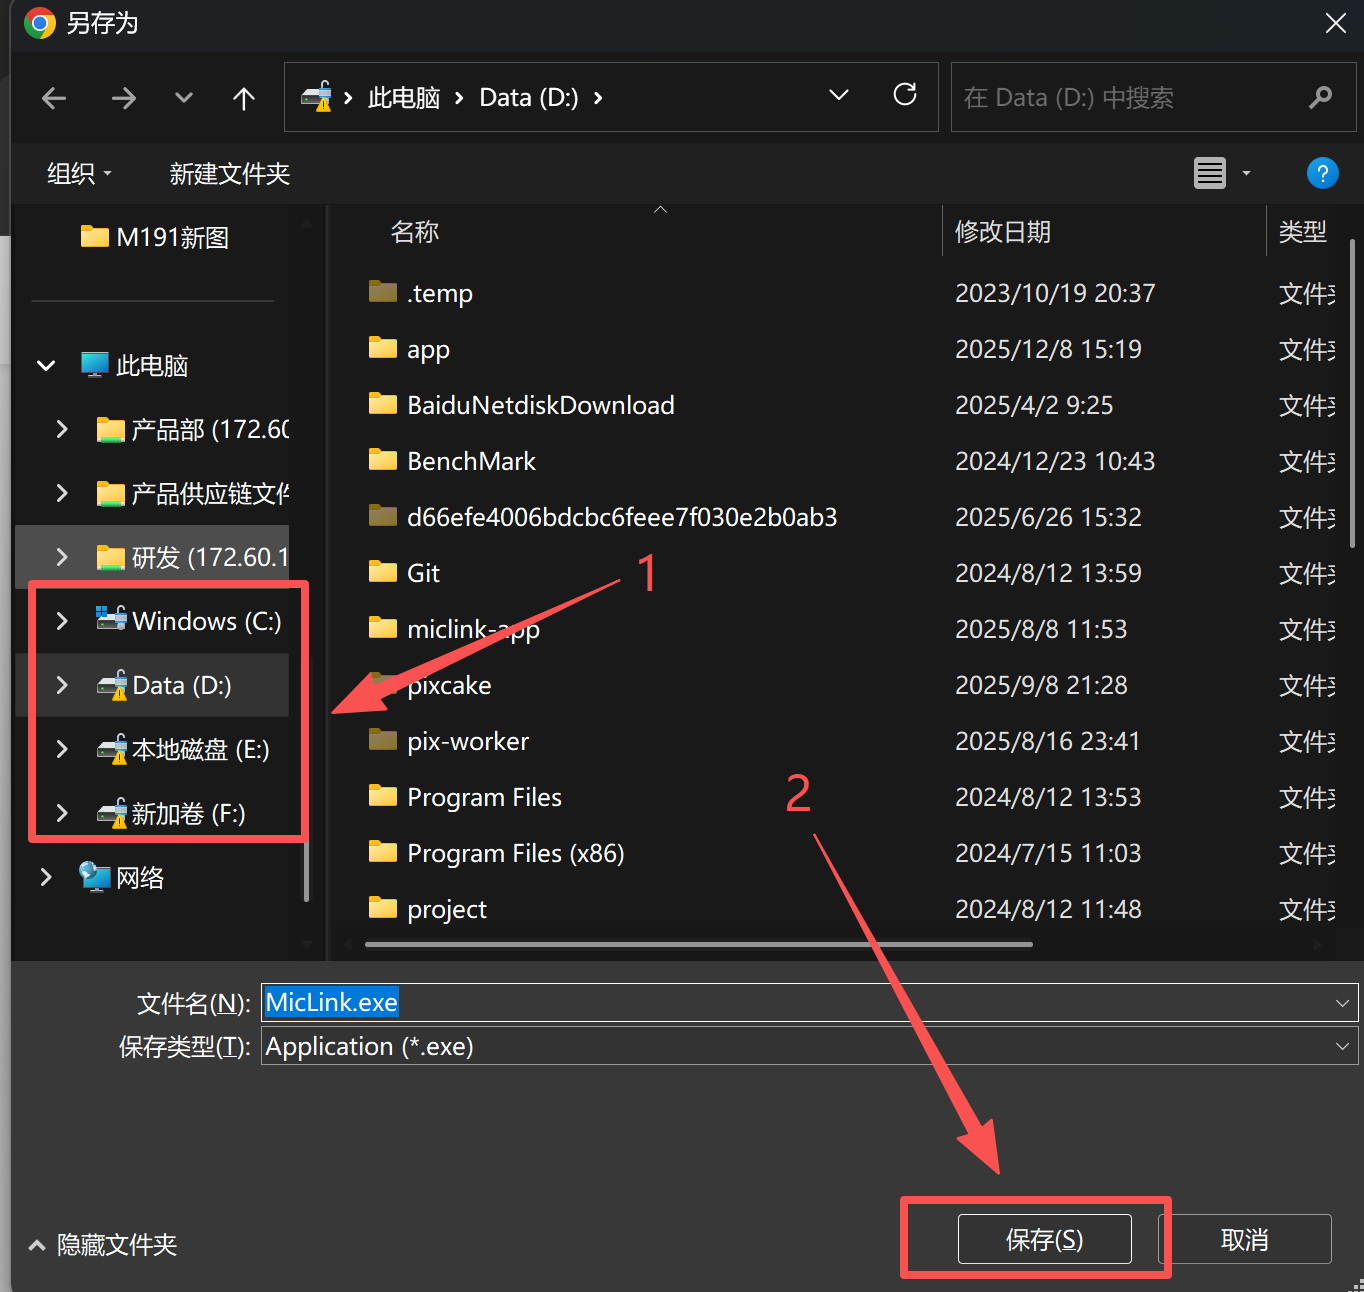Open recent locations dropdown arrow
Image resolution: width=1364 pixels, height=1292 pixels.
(183, 98)
